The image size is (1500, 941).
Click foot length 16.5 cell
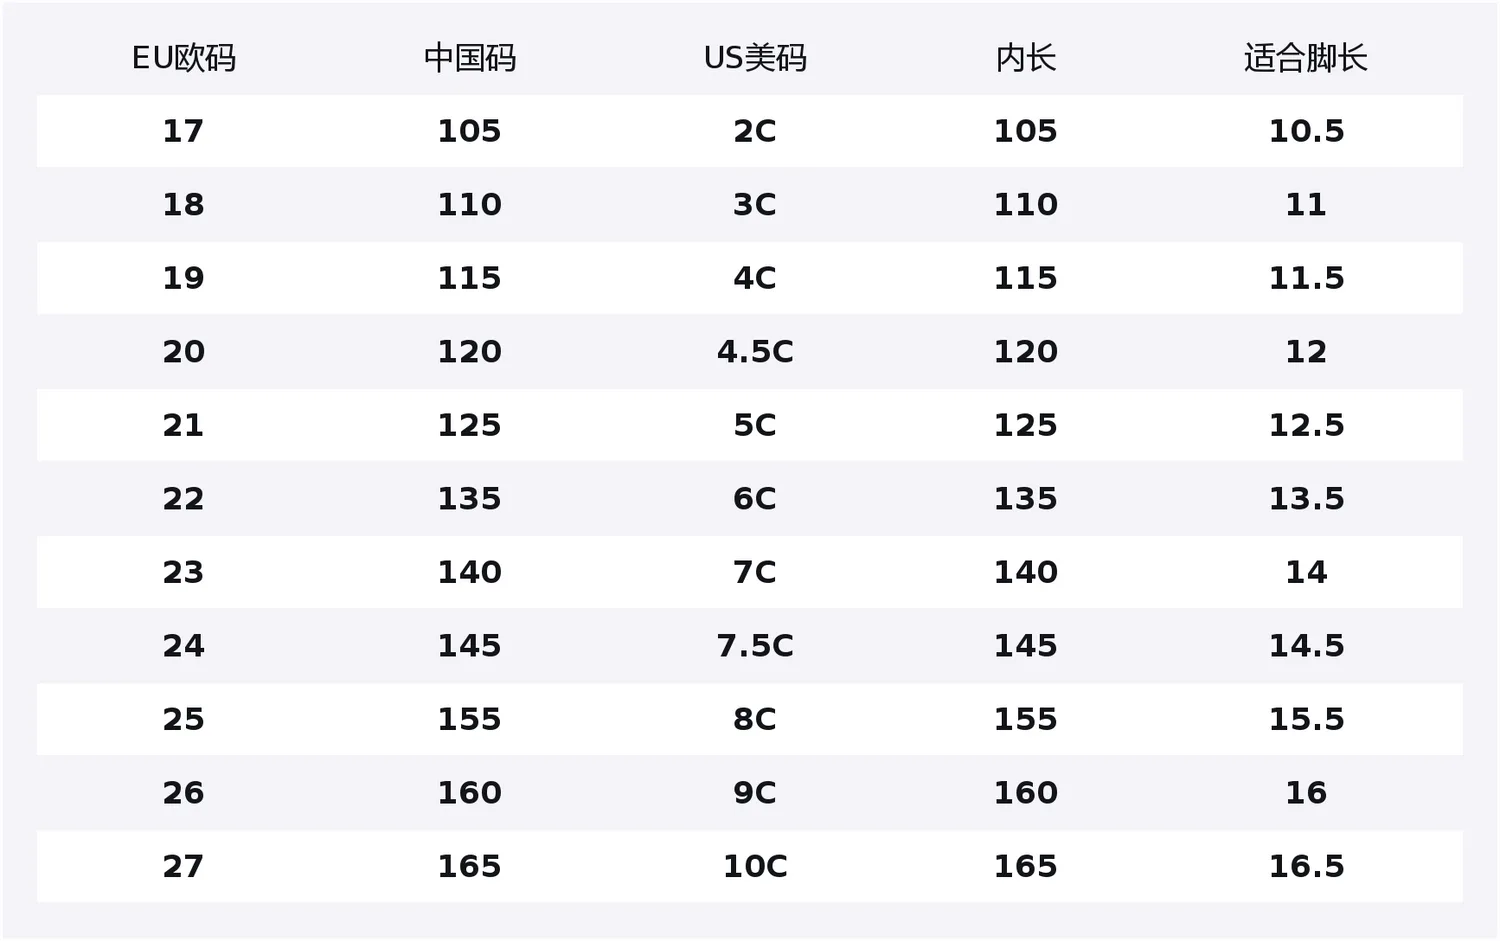(1306, 866)
